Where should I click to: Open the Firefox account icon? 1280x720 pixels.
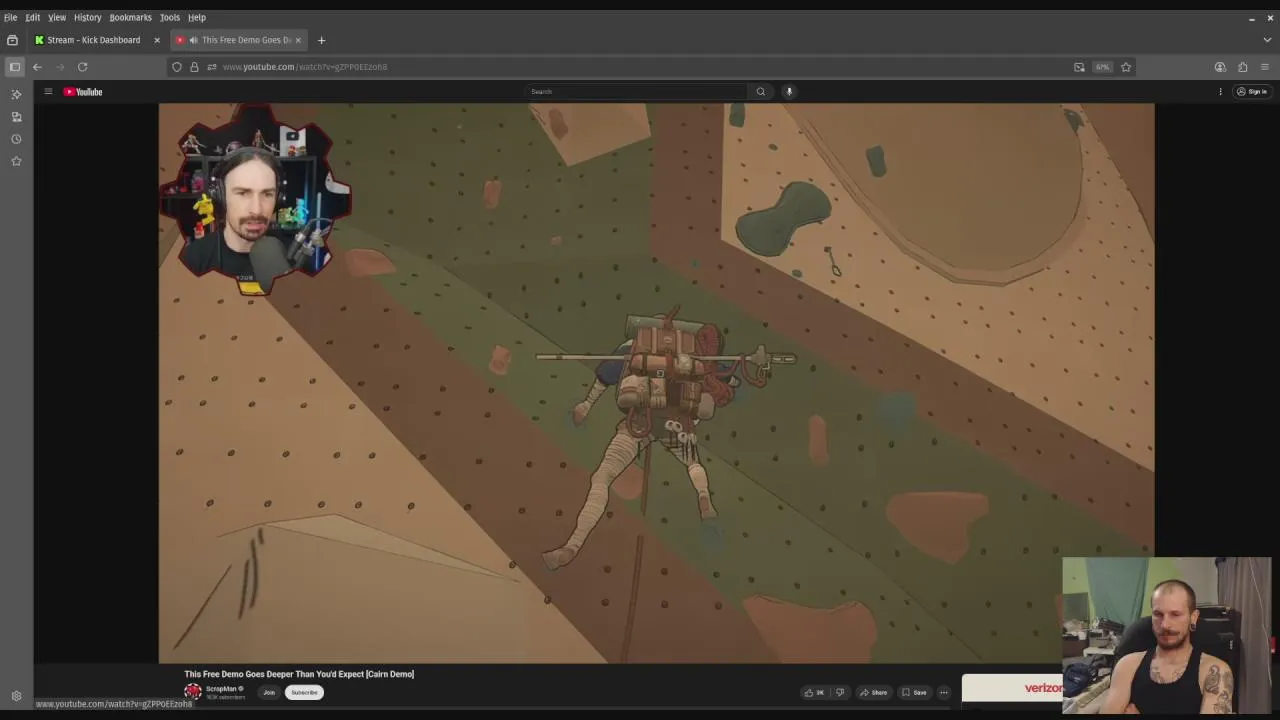click(x=1220, y=67)
